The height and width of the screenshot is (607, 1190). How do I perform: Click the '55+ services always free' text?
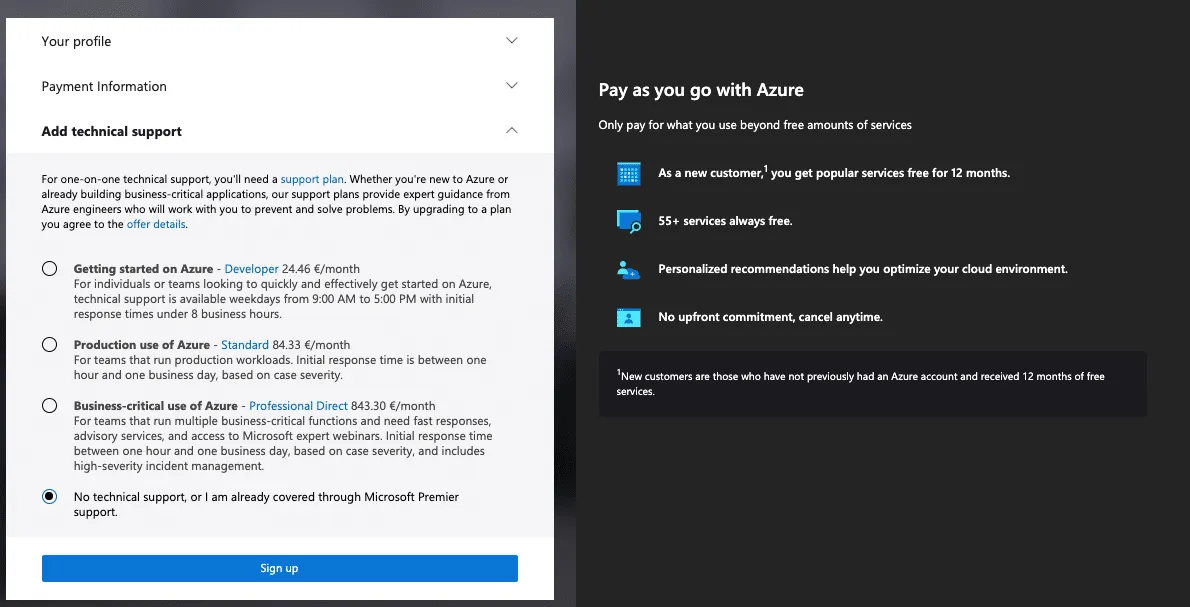725,221
